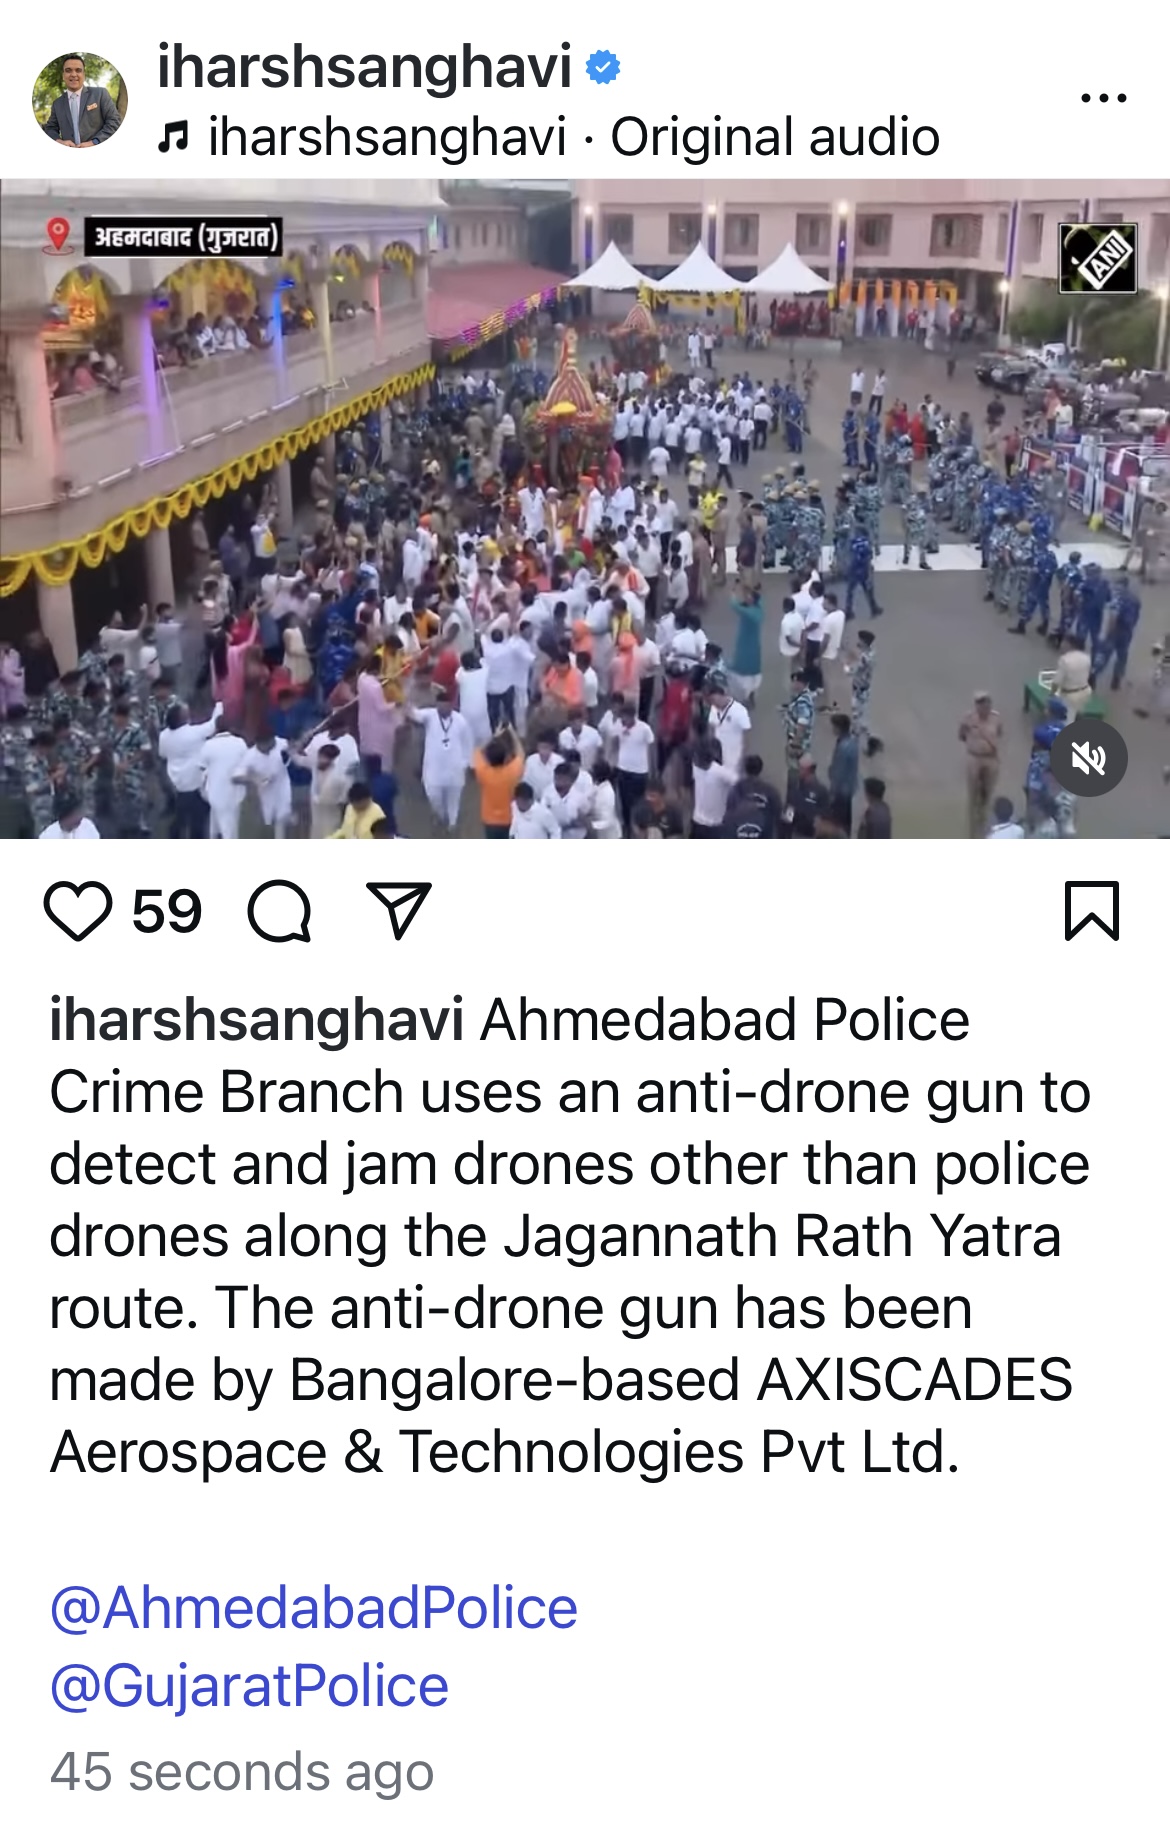Open the caption's bold iharshsanghavi username

[256, 1020]
